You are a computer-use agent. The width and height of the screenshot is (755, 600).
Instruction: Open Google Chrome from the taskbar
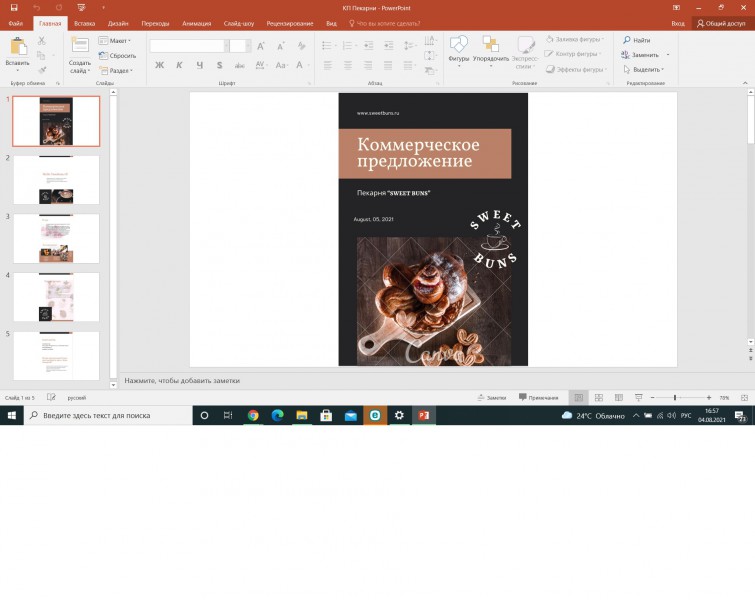pyautogui.click(x=253, y=415)
